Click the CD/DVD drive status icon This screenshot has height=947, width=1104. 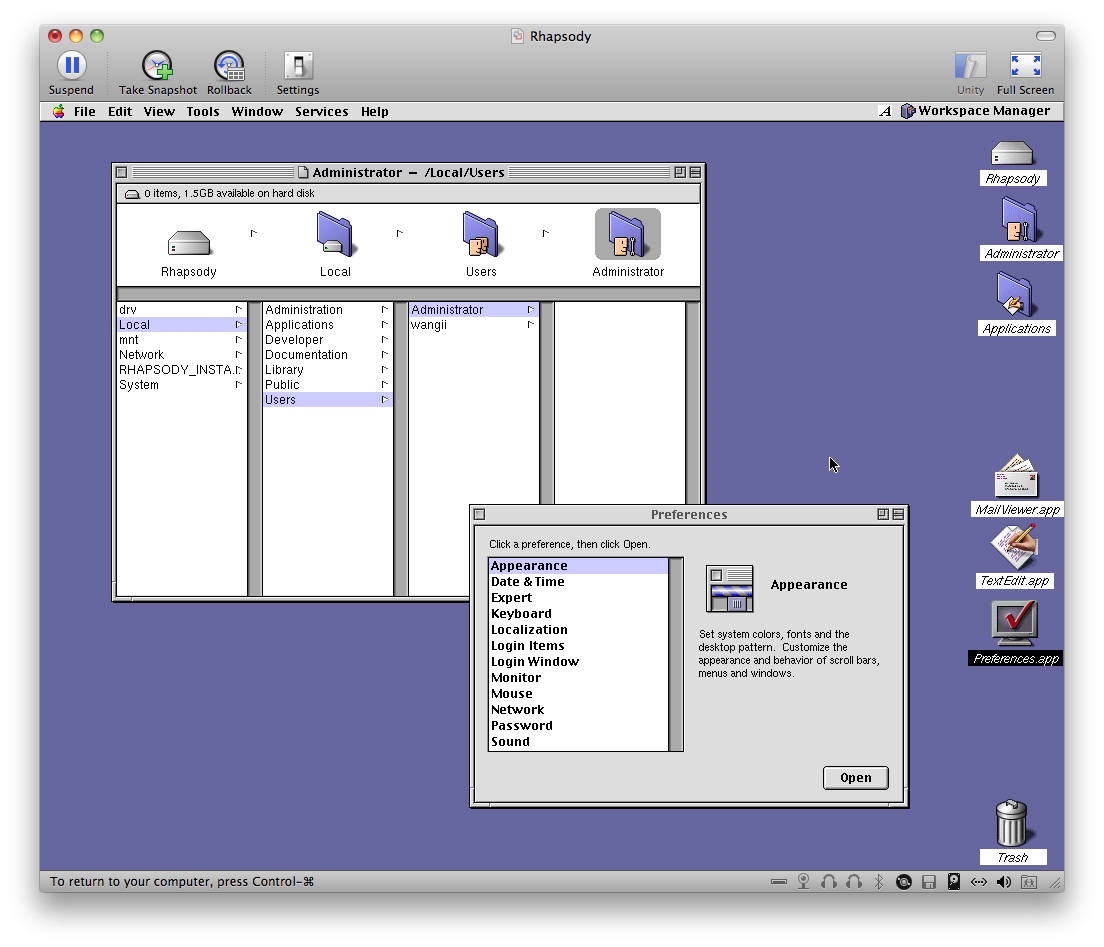[x=904, y=882]
